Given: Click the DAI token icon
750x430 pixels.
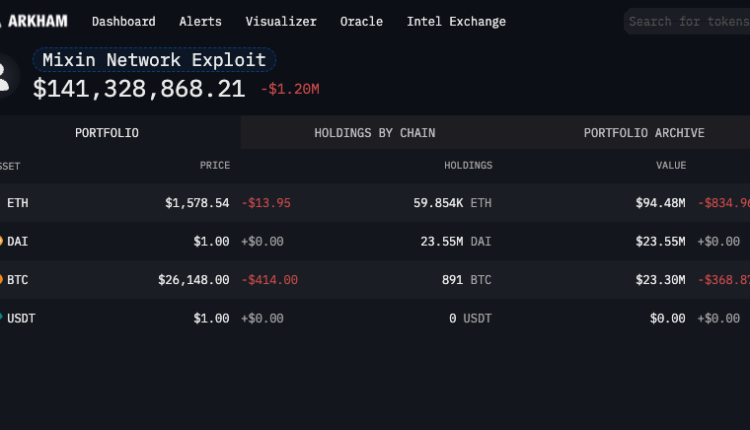Looking at the screenshot, I should point(2,241).
